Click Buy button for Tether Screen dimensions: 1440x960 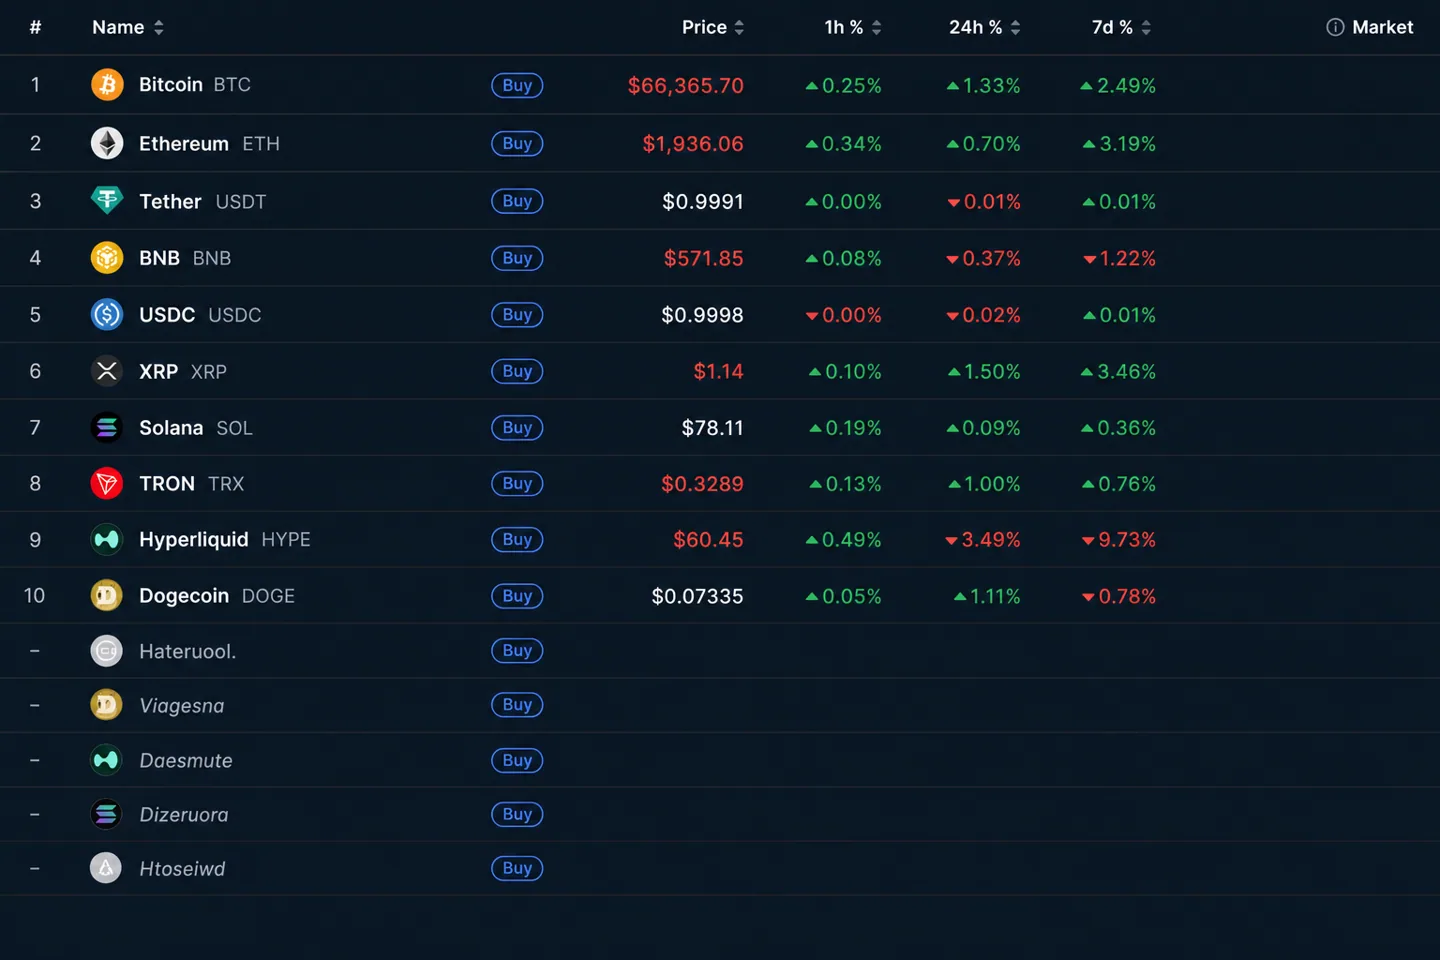tap(517, 201)
